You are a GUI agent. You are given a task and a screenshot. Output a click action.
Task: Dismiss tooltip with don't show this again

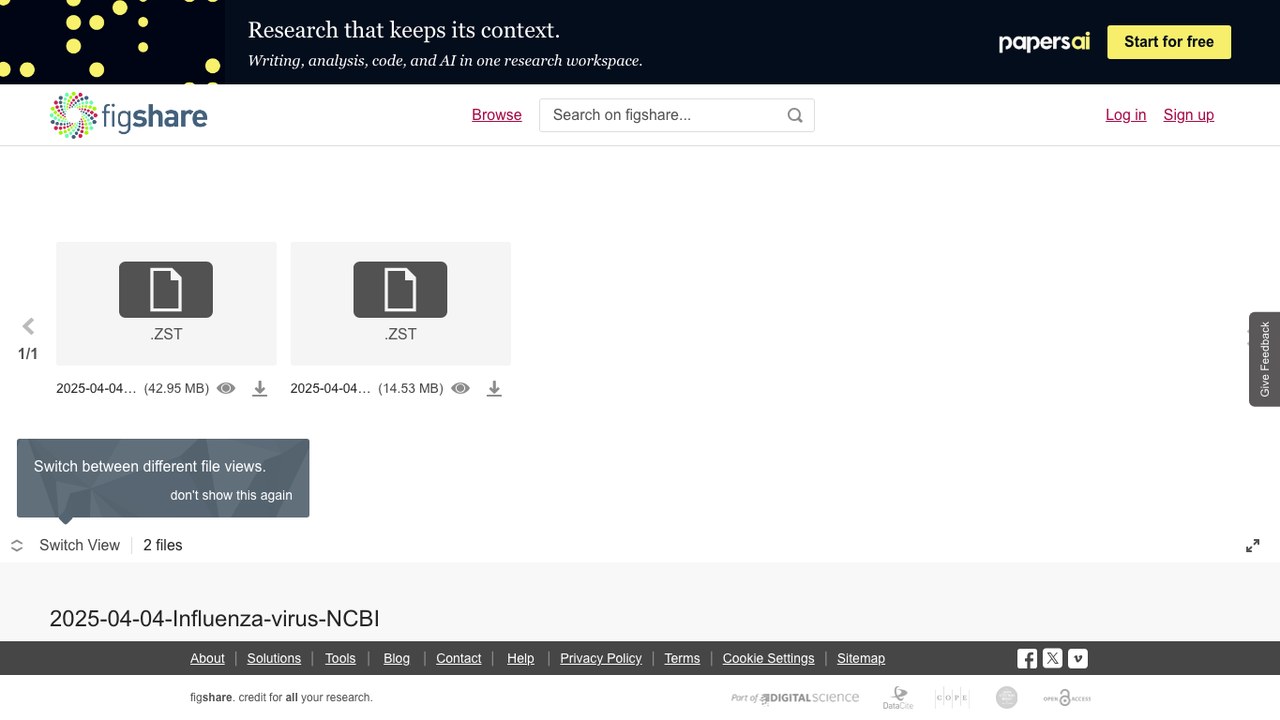tap(231, 495)
